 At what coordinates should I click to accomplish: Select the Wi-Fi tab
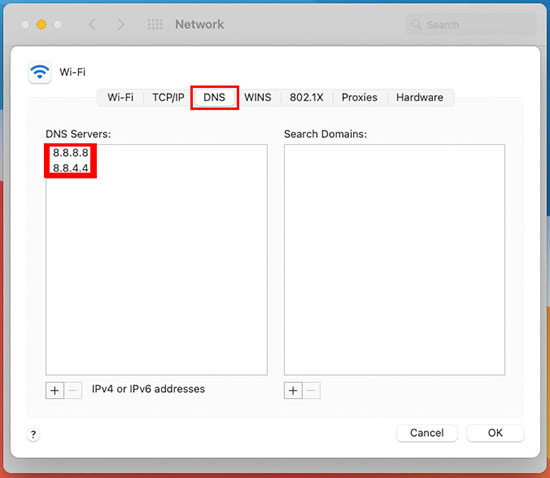pos(120,97)
